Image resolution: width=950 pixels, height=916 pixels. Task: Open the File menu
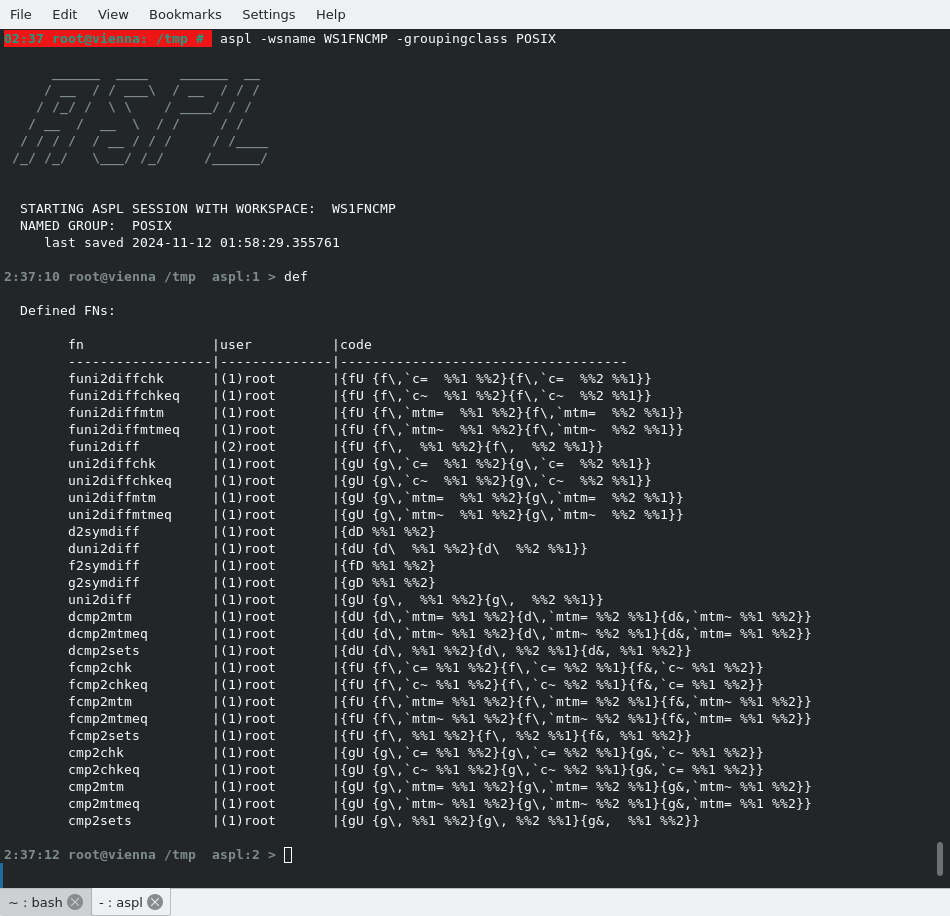[x=21, y=14]
